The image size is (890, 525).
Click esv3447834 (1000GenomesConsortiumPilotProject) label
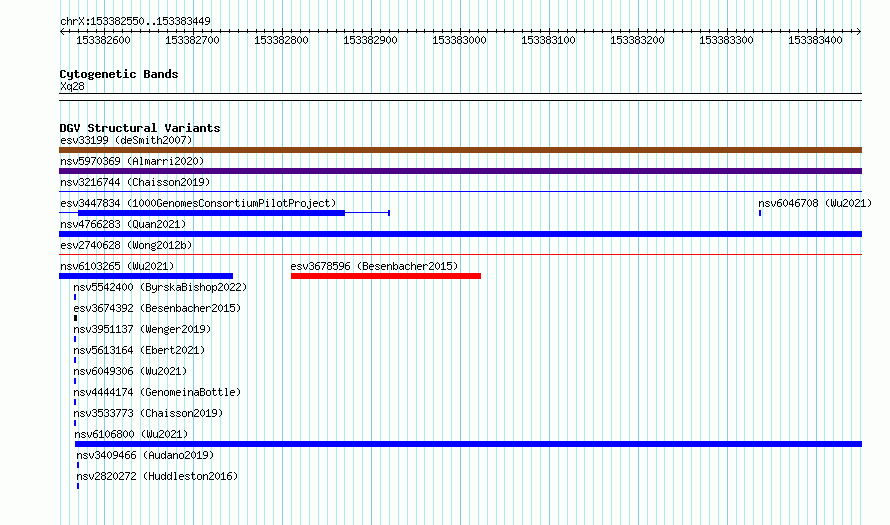click(198, 203)
